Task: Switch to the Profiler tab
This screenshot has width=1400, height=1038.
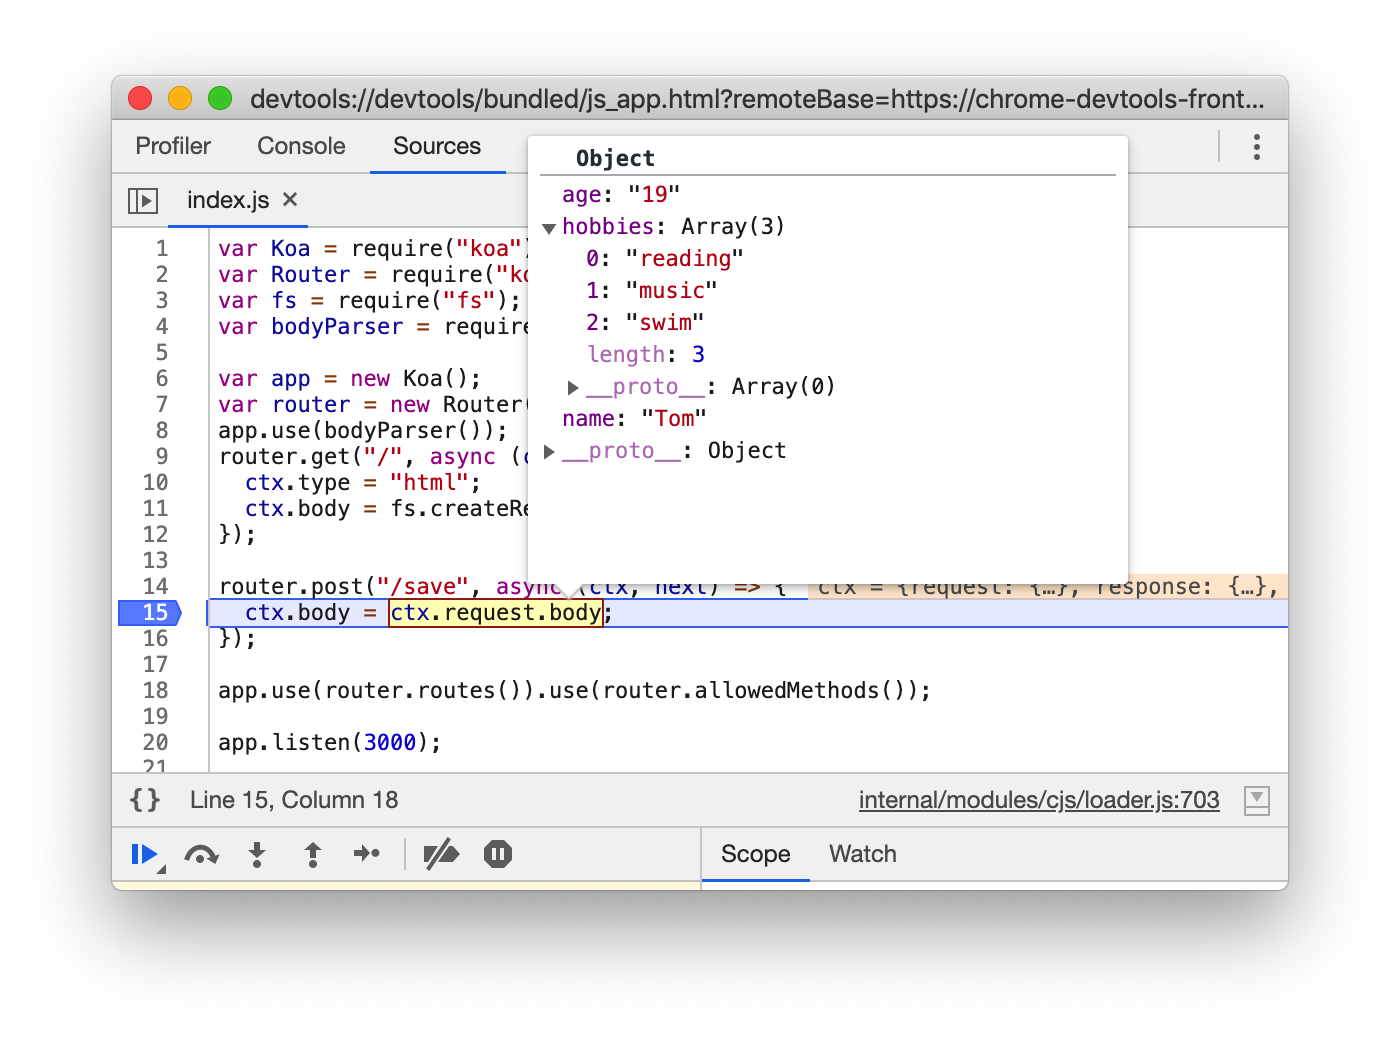Action: click(173, 146)
